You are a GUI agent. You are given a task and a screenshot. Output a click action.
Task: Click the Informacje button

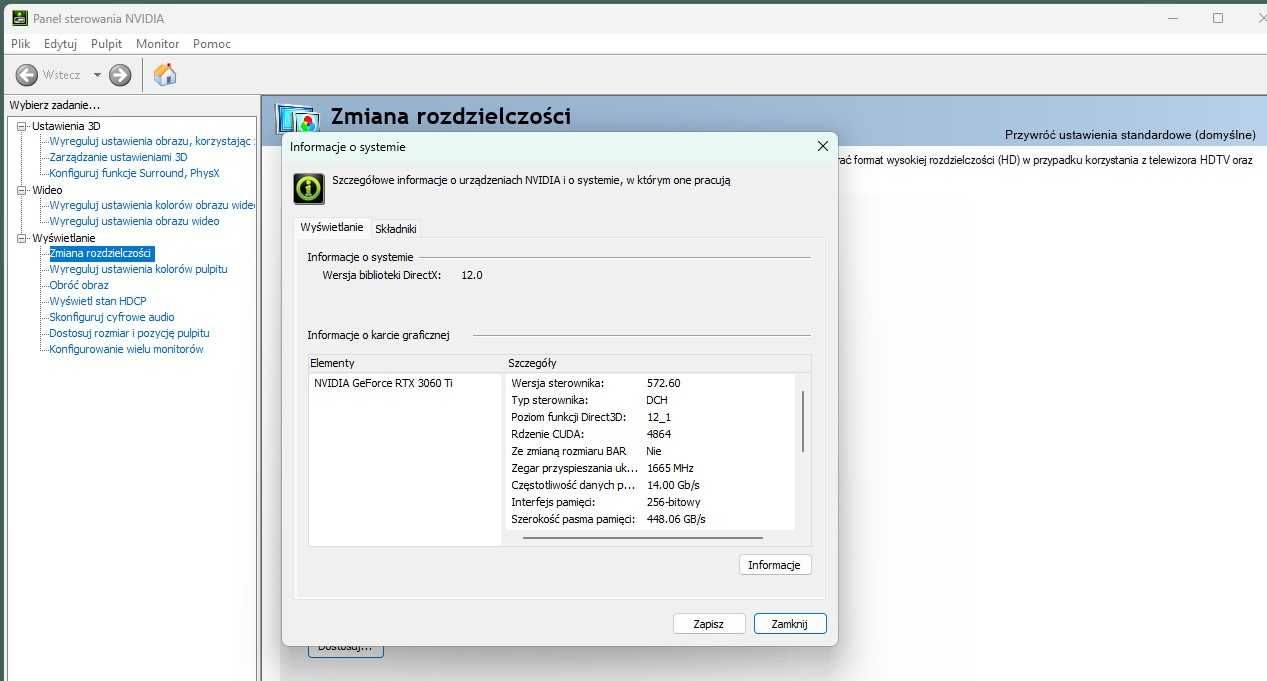775,565
